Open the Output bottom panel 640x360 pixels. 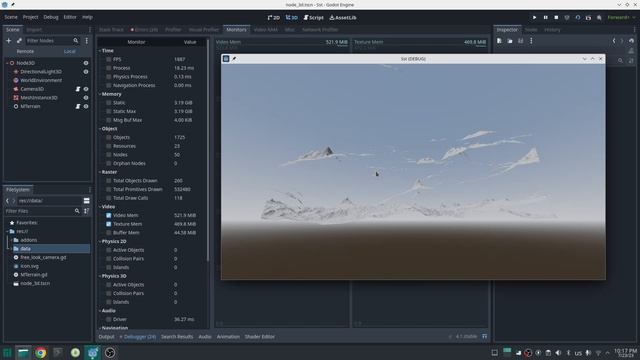tap(106, 337)
